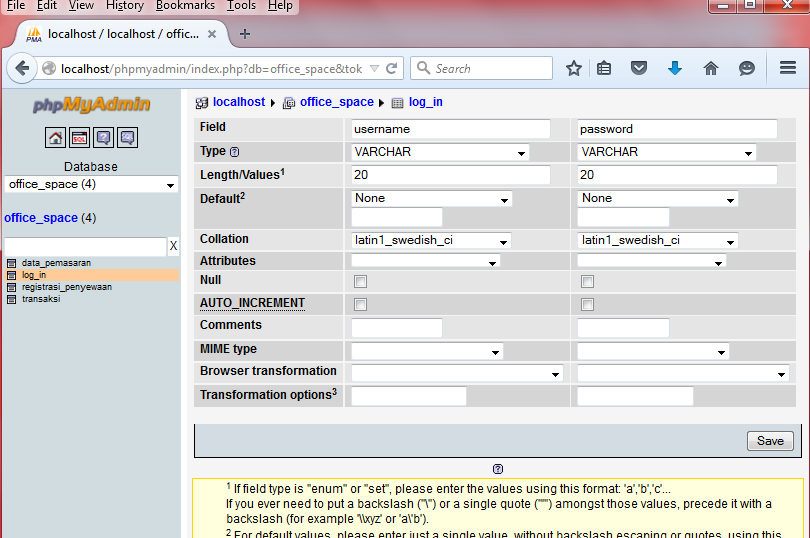Viewport: 810px width, 538px height.
Task: Open the fourth sidebar documentation icon
Action: [127, 137]
